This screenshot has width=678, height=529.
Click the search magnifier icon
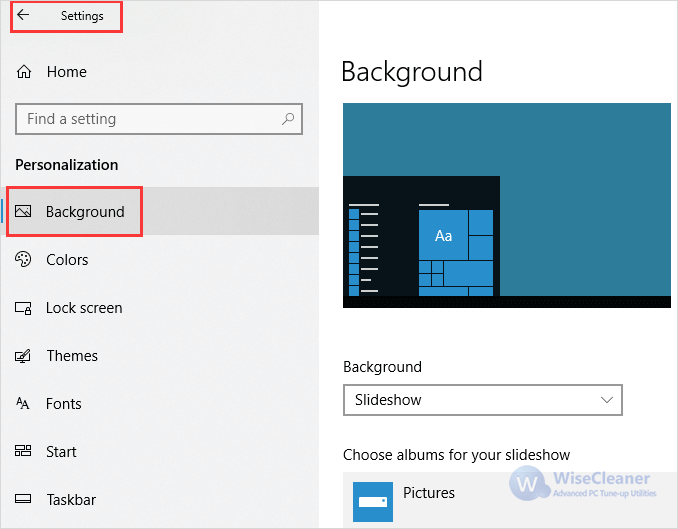pyautogui.click(x=288, y=119)
